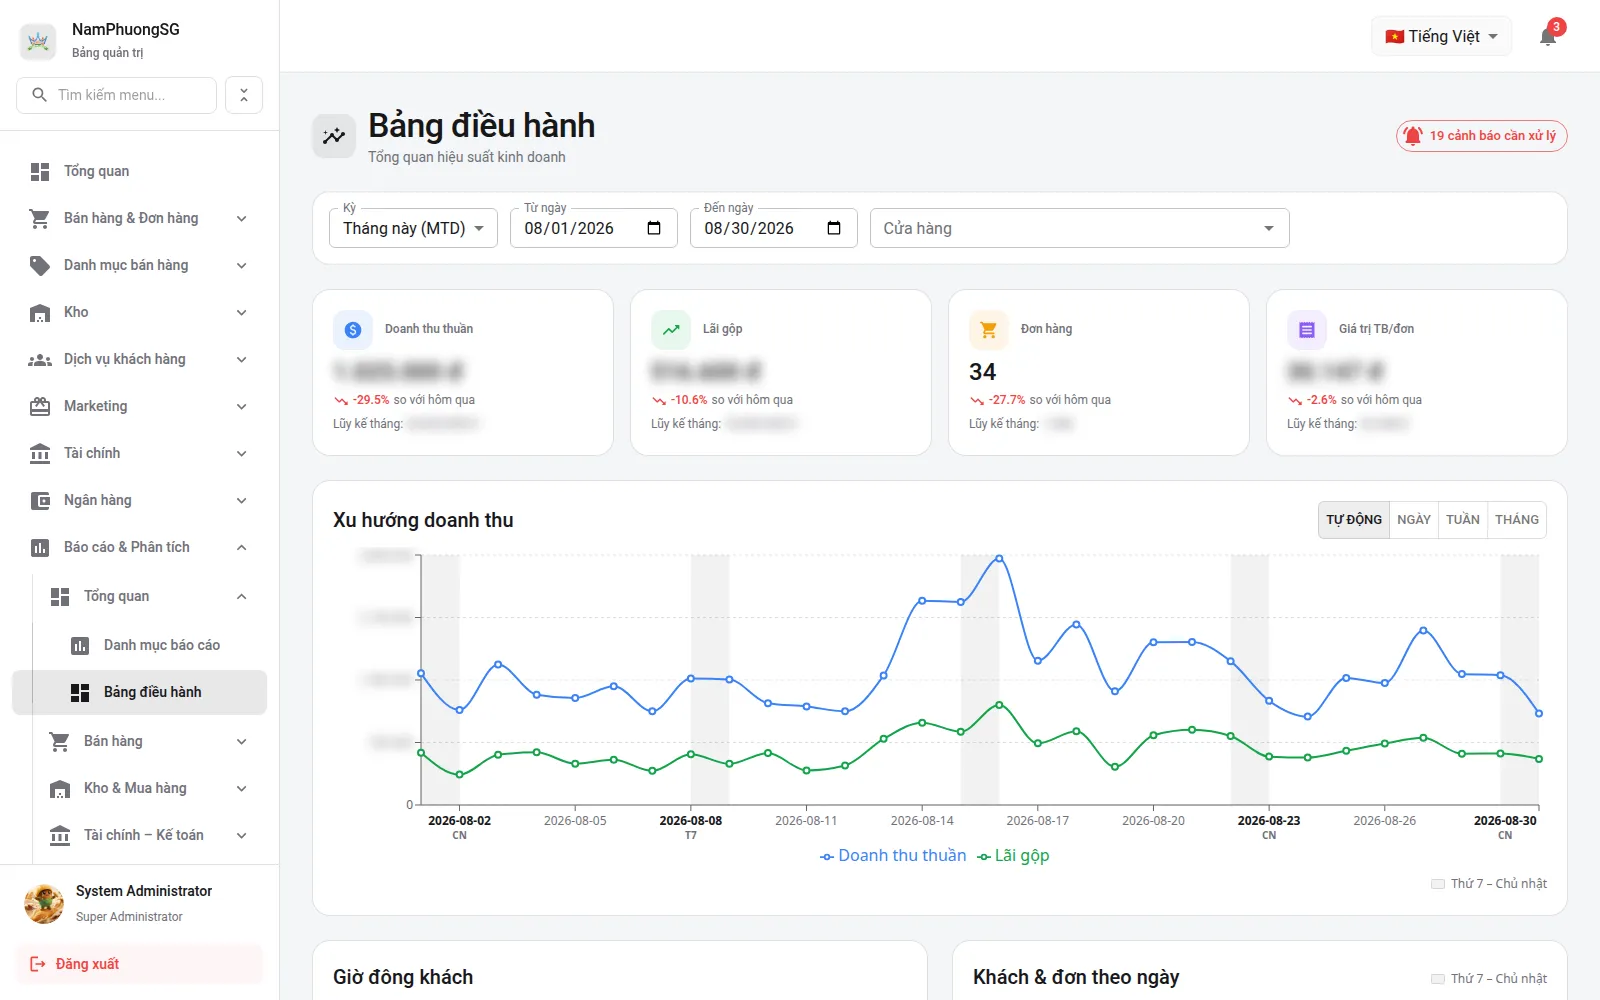The height and width of the screenshot is (1000, 1600).
Task: Click the Marketing briefcase icon
Action: 40,407
